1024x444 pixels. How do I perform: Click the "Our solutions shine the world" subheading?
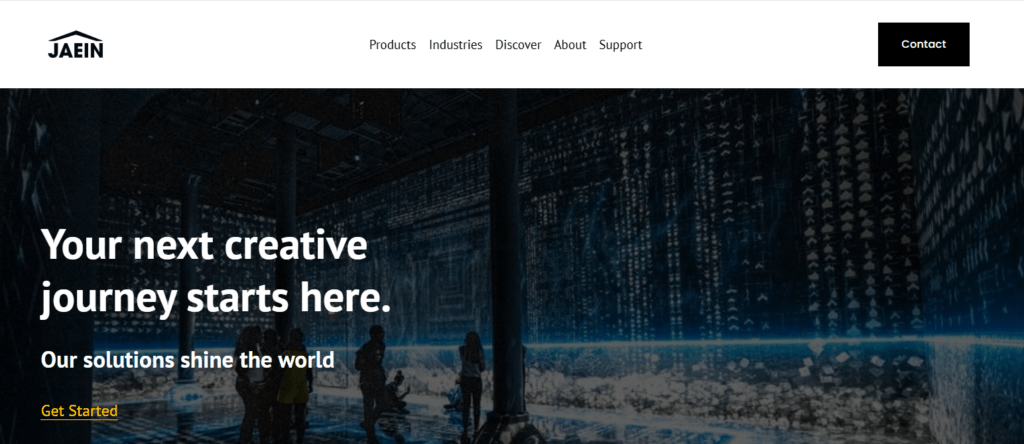click(x=187, y=360)
